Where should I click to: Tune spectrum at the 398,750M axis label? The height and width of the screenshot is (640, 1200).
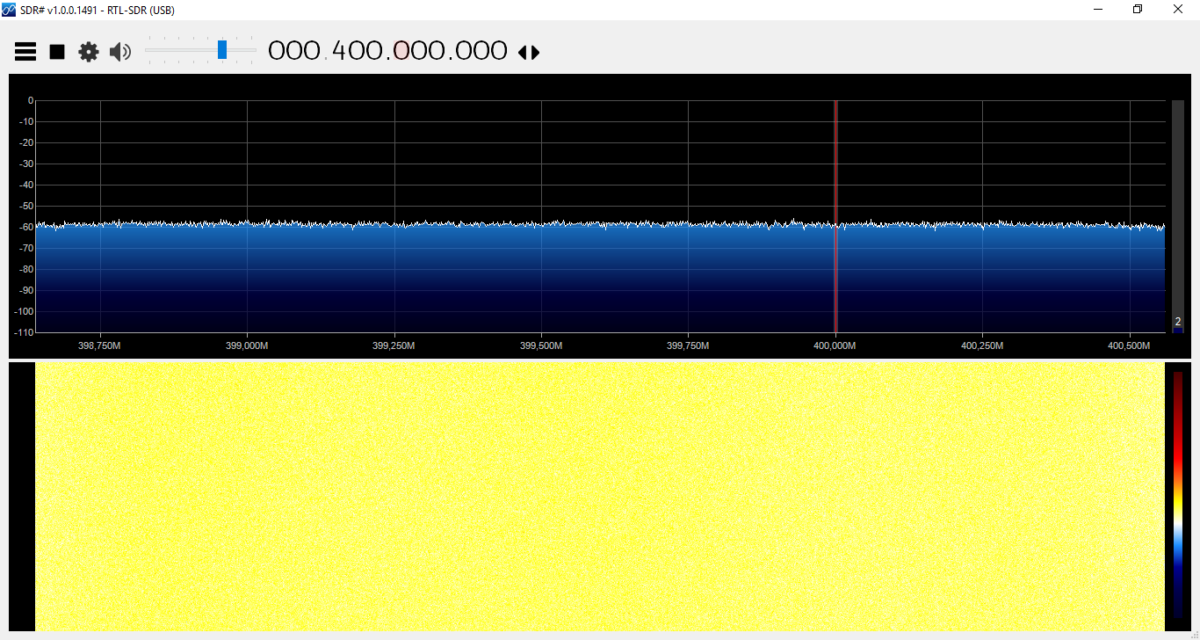click(100, 345)
